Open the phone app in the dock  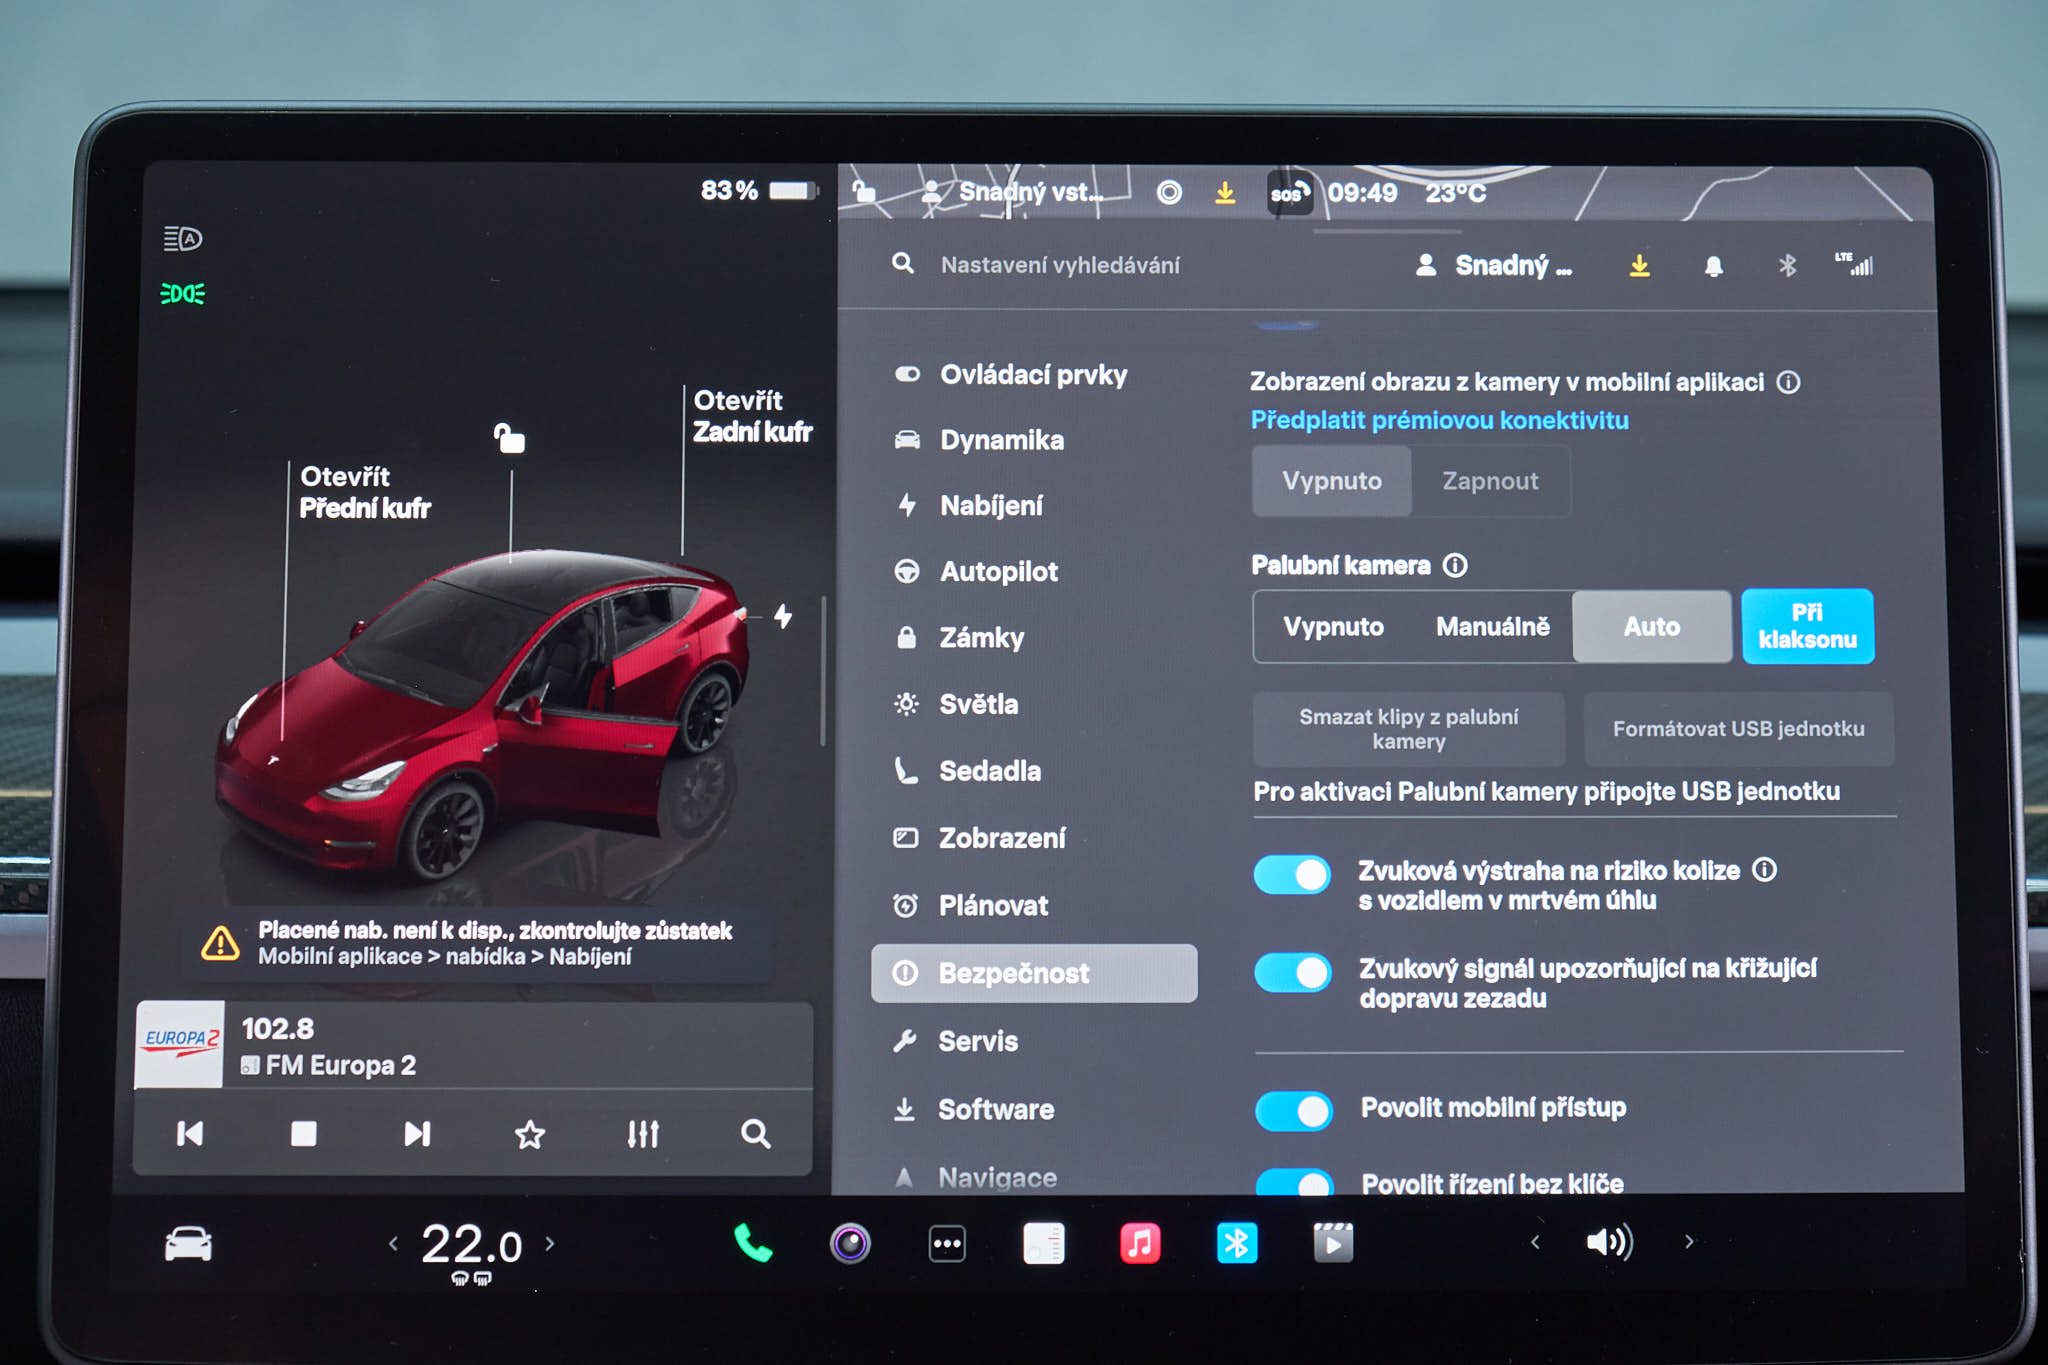coord(752,1243)
